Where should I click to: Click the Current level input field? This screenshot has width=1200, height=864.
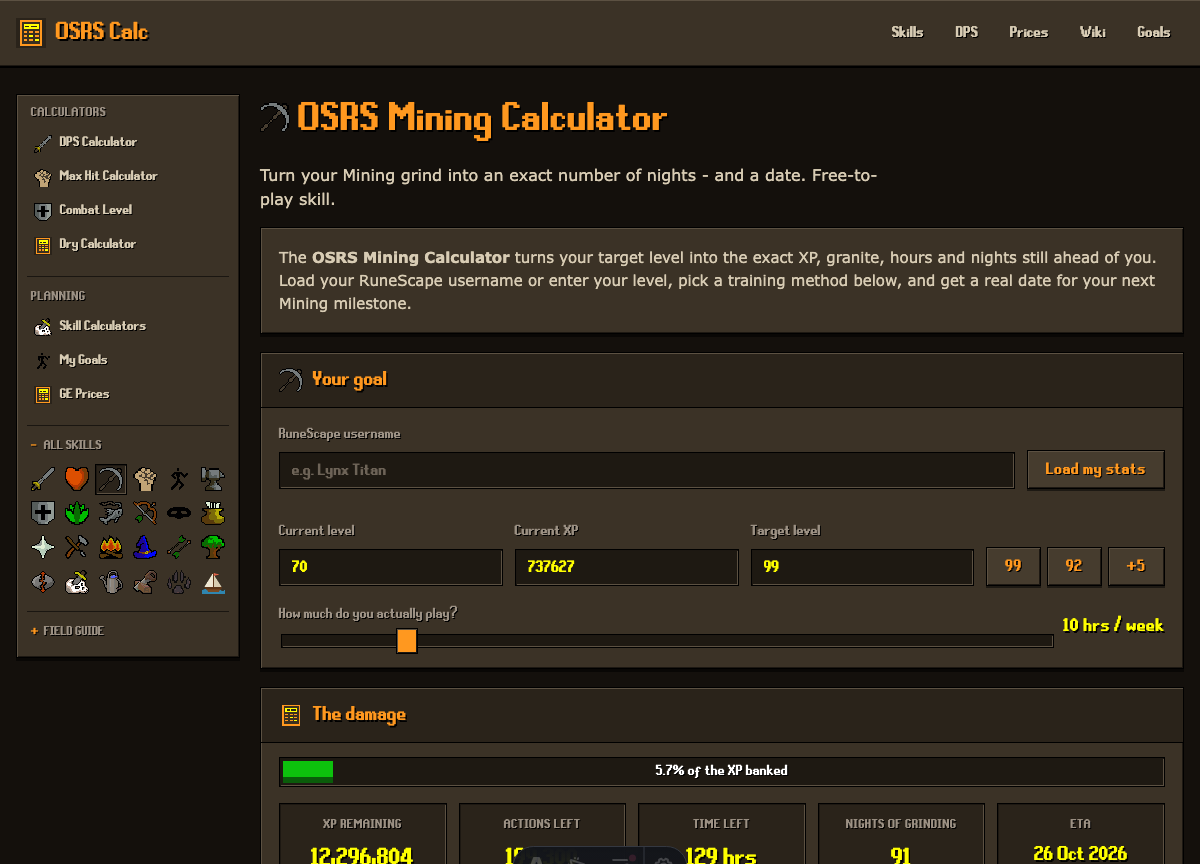[x=390, y=566]
